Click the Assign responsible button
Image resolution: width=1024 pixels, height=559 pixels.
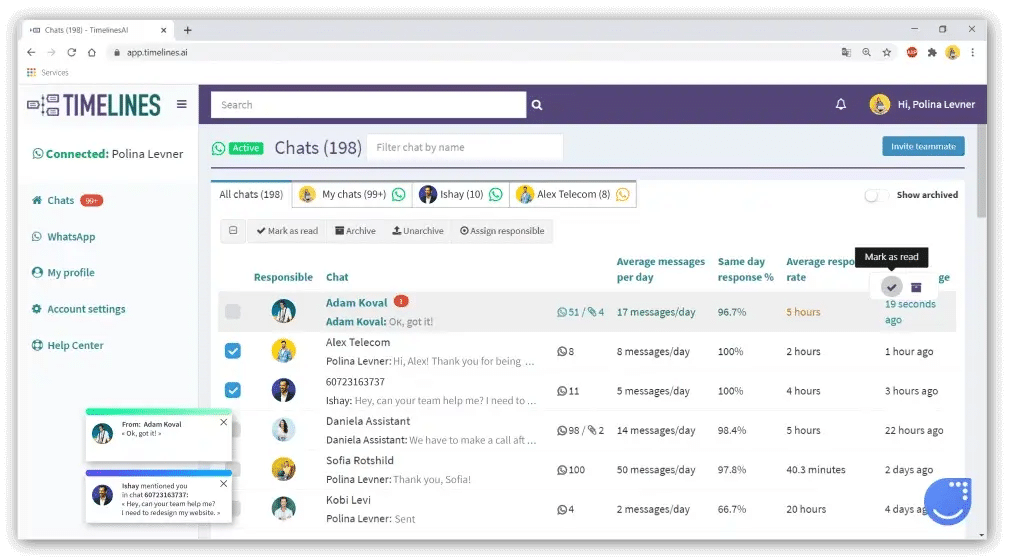[502, 231]
